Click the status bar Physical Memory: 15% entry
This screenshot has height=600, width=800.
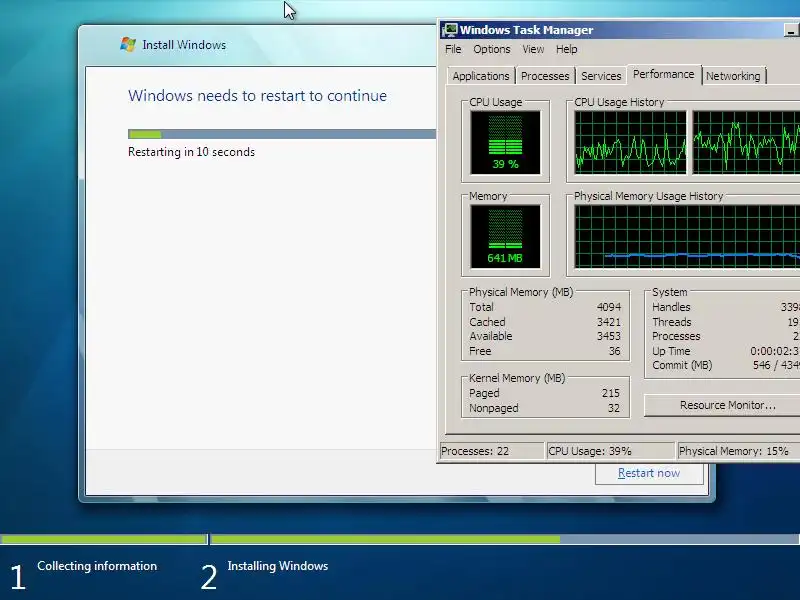point(738,451)
